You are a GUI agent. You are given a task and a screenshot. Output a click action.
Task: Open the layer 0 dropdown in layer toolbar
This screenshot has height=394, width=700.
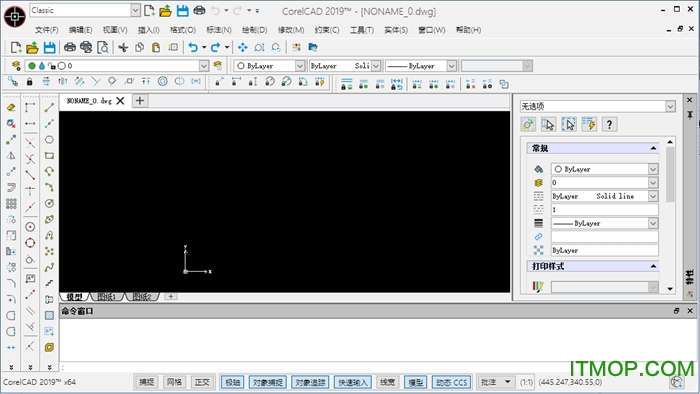pos(204,66)
